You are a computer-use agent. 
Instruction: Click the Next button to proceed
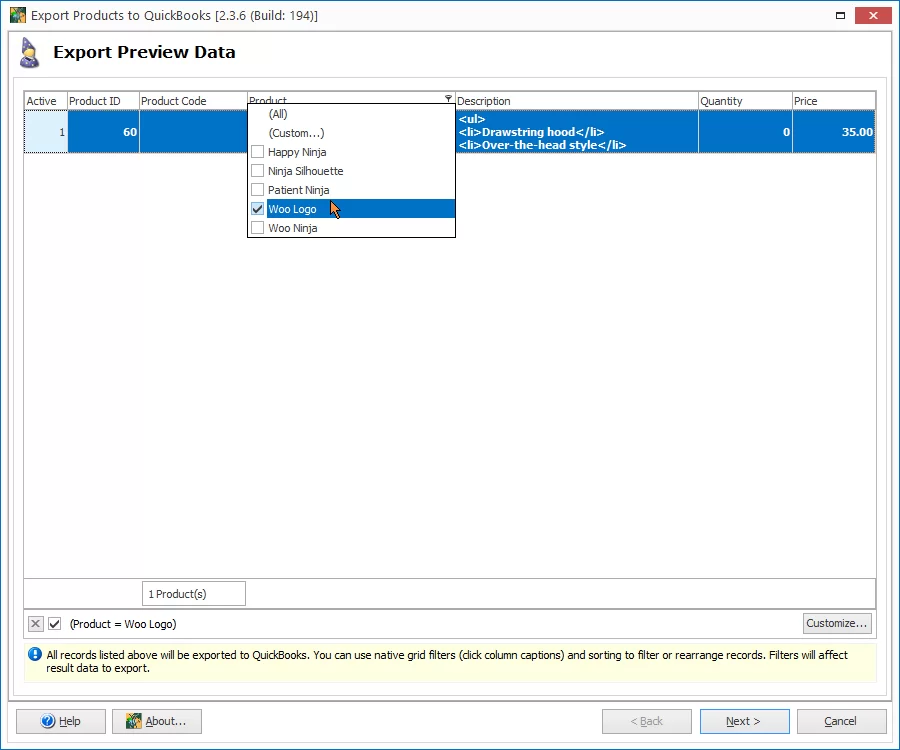pyautogui.click(x=744, y=721)
